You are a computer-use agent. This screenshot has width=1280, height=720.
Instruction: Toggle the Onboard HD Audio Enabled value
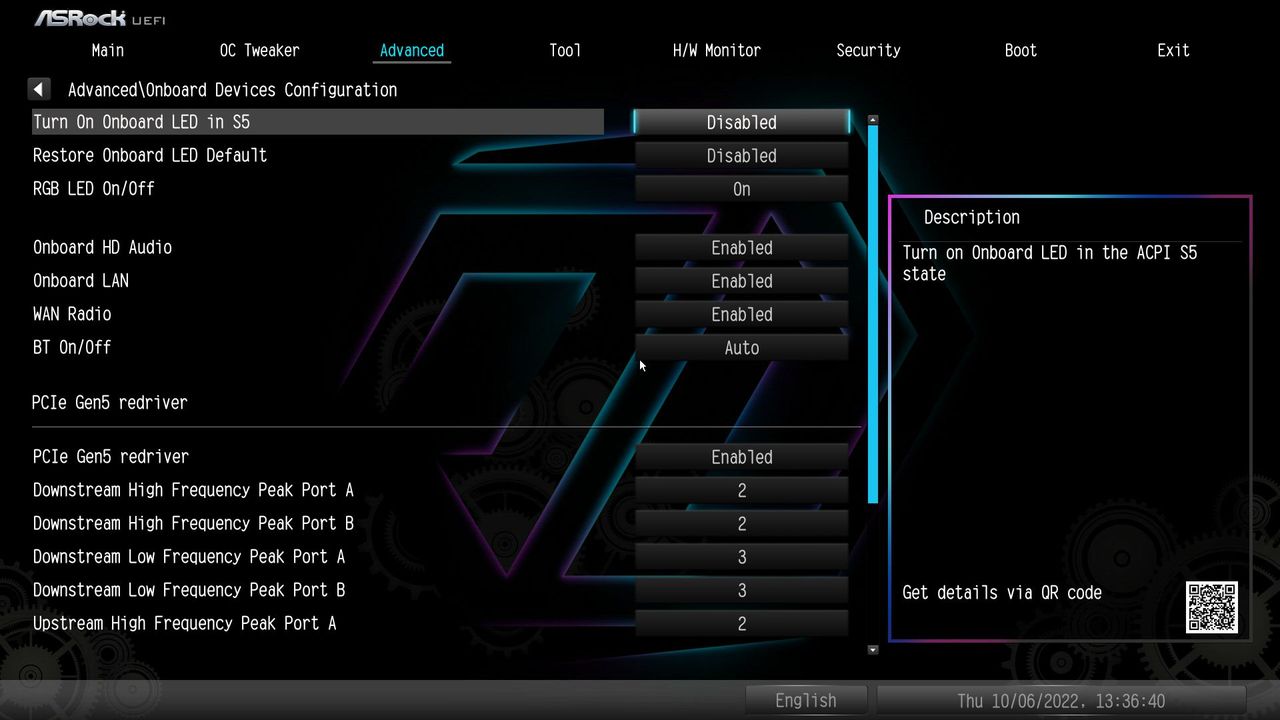742,248
